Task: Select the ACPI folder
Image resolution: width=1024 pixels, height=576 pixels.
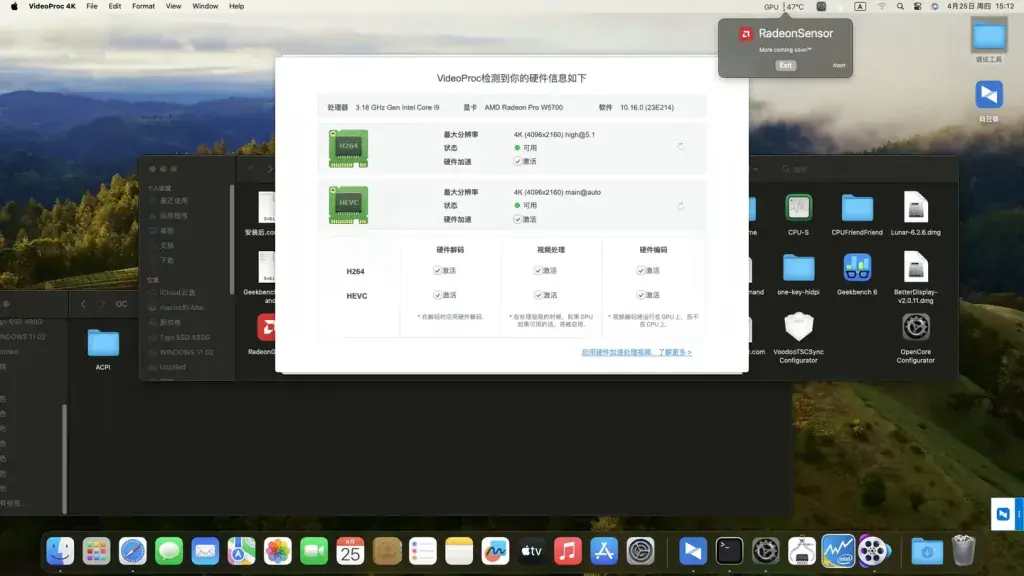Action: [x=103, y=350]
